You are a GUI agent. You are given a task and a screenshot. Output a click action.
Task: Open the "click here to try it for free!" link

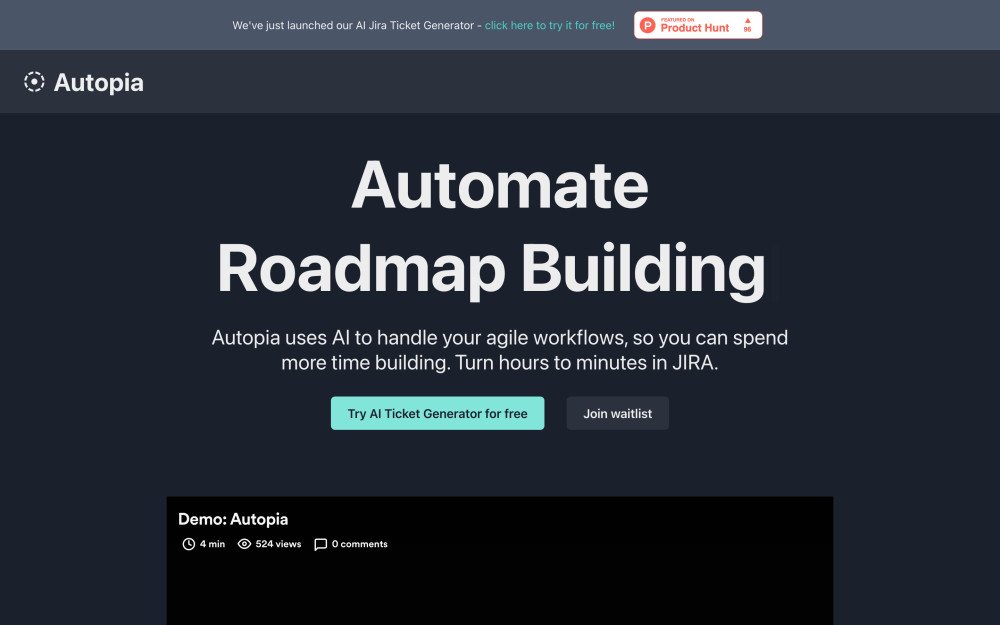tap(549, 25)
